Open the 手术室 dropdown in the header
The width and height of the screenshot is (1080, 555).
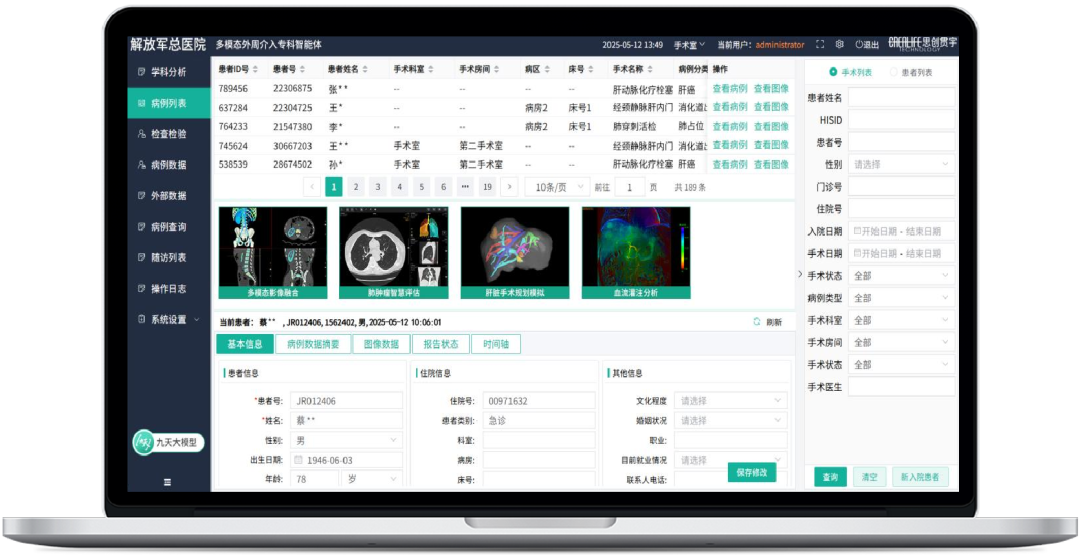[x=689, y=45]
